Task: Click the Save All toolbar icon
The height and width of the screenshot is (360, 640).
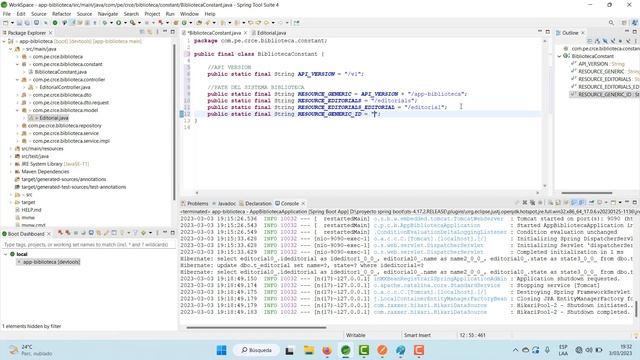Action: (27, 23)
